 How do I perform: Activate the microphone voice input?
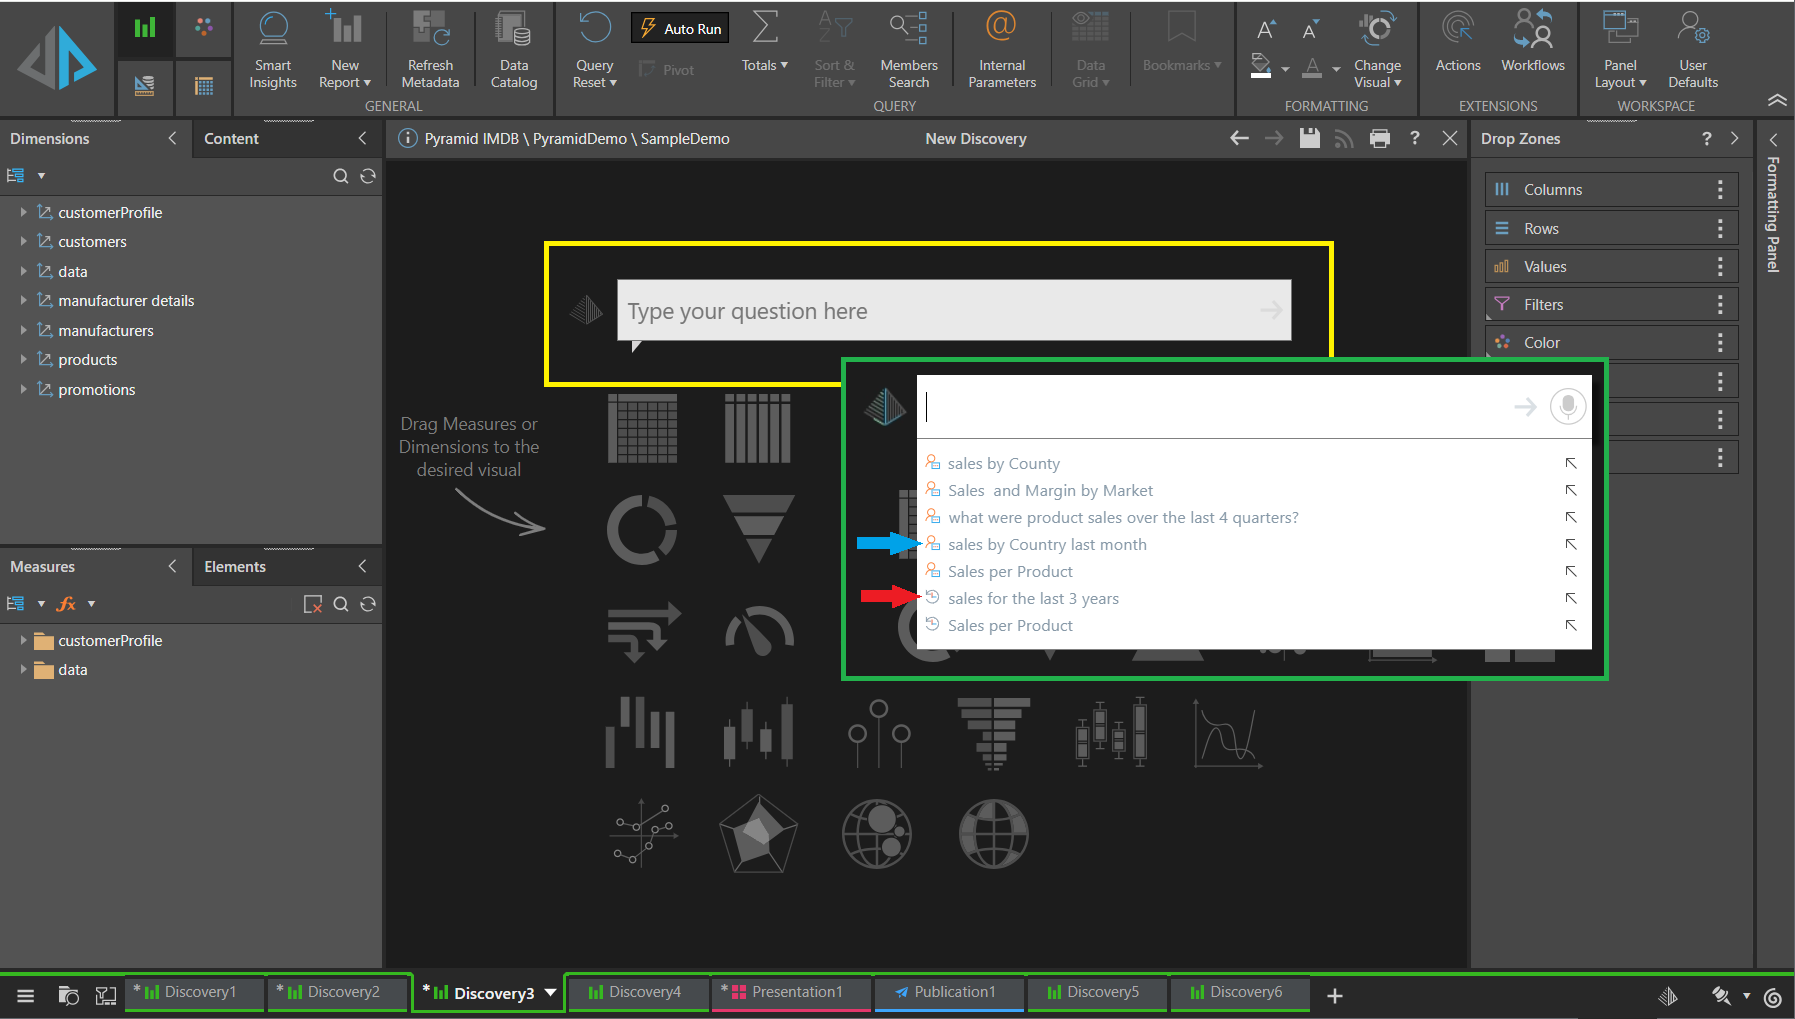point(1567,406)
